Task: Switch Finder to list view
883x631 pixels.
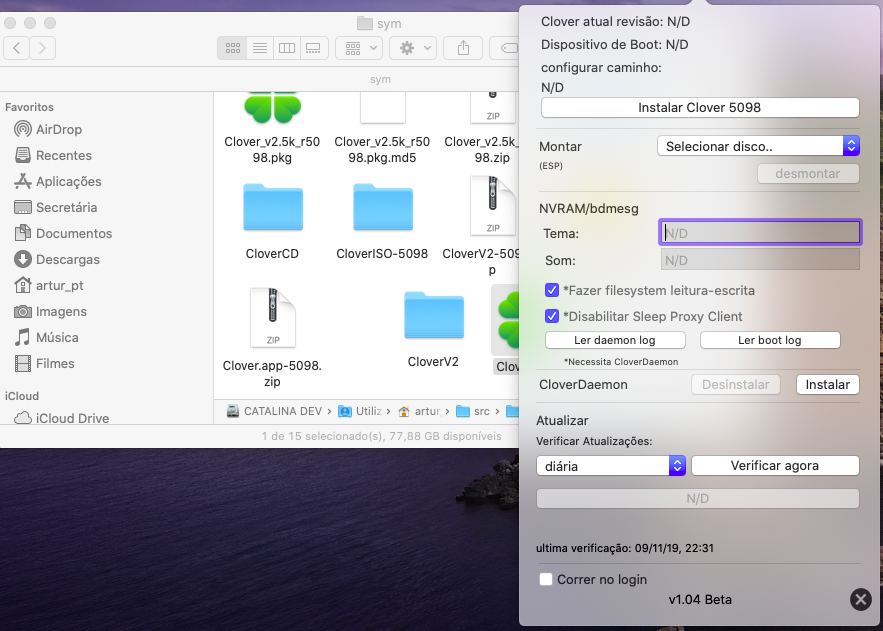Action: pos(260,48)
